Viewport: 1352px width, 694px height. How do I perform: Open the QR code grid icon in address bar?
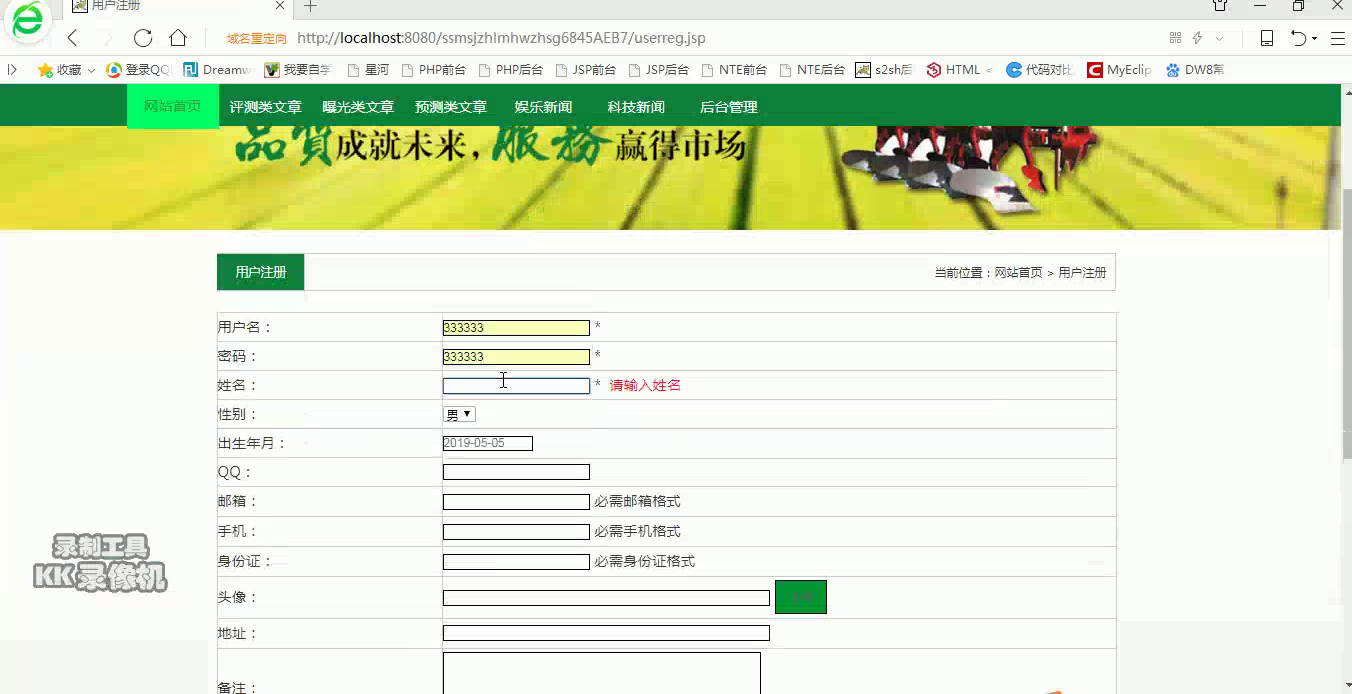pos(1175,38)
